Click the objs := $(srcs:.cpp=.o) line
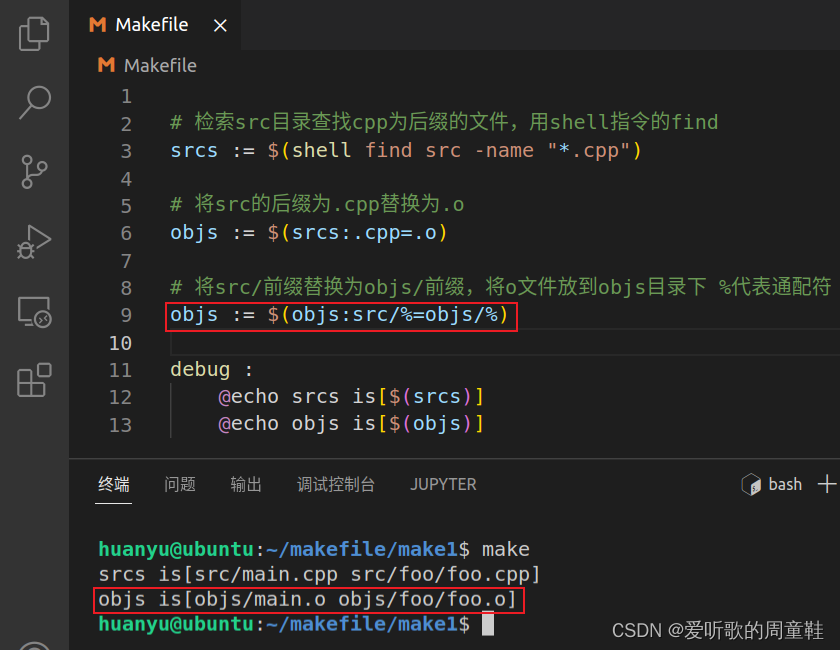840x650 pixels. [309, 233]
